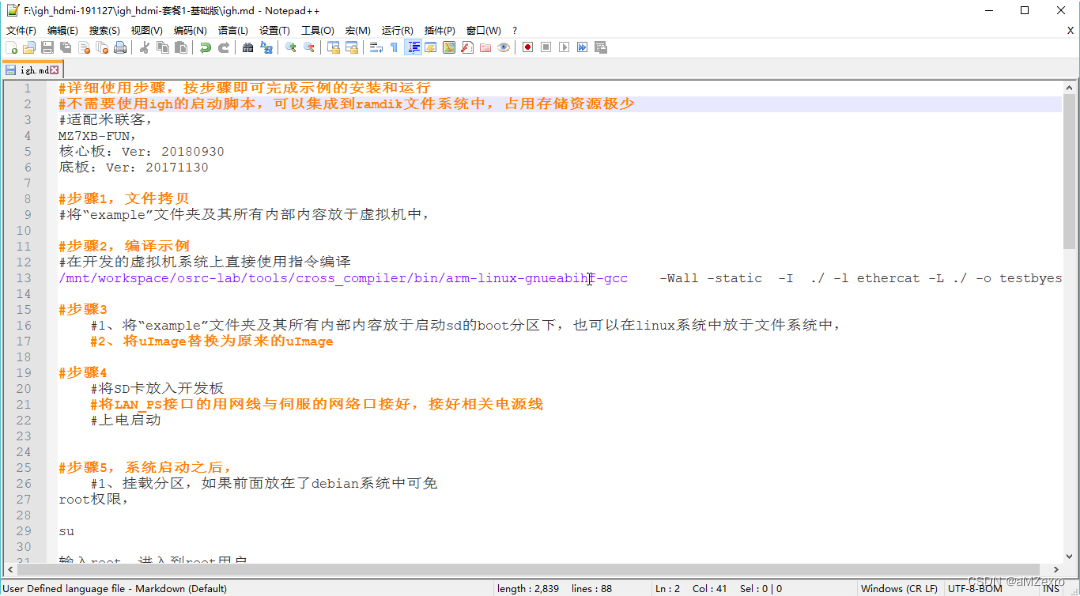Open the 窗口(W) menu
The width and height of the screenshot is (1080, 596).
[484, 30]
